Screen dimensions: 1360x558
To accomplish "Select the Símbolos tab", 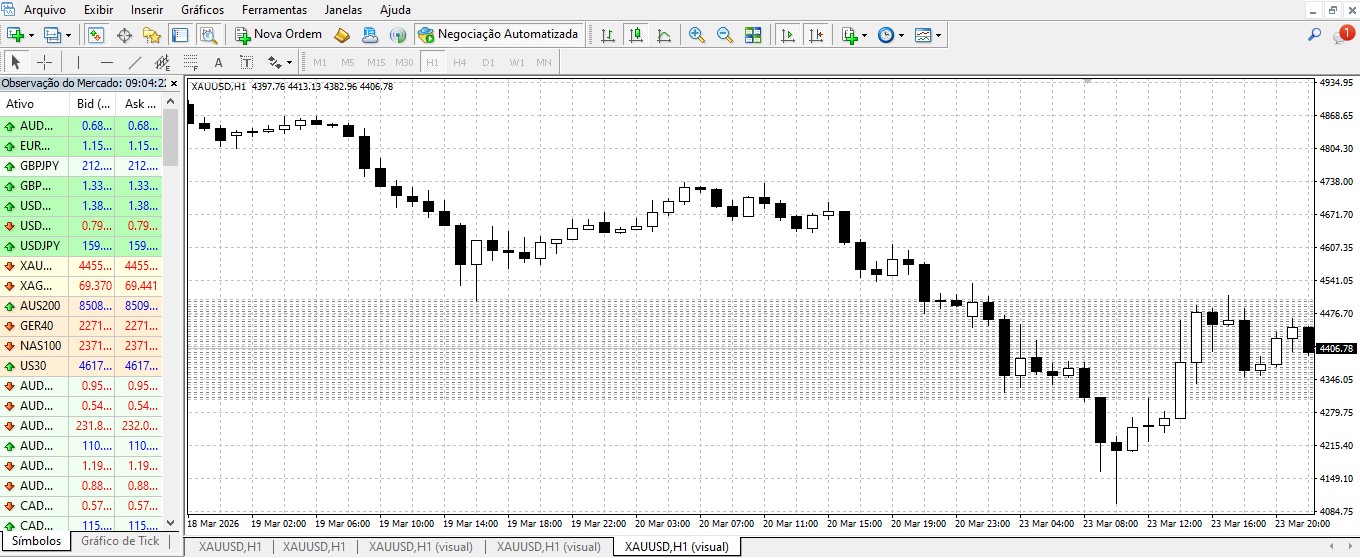I will 36,541.
